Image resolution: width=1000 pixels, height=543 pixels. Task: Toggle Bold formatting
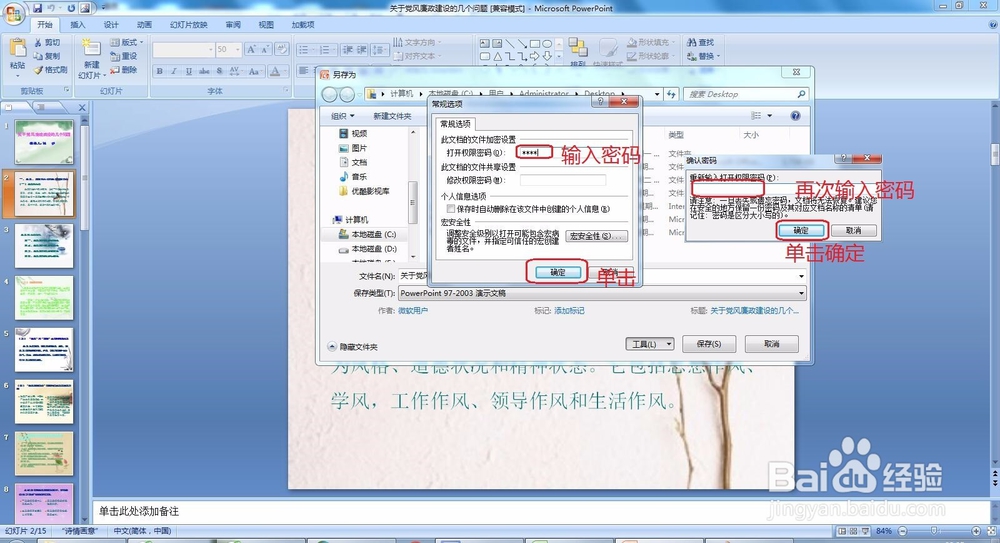159,71
